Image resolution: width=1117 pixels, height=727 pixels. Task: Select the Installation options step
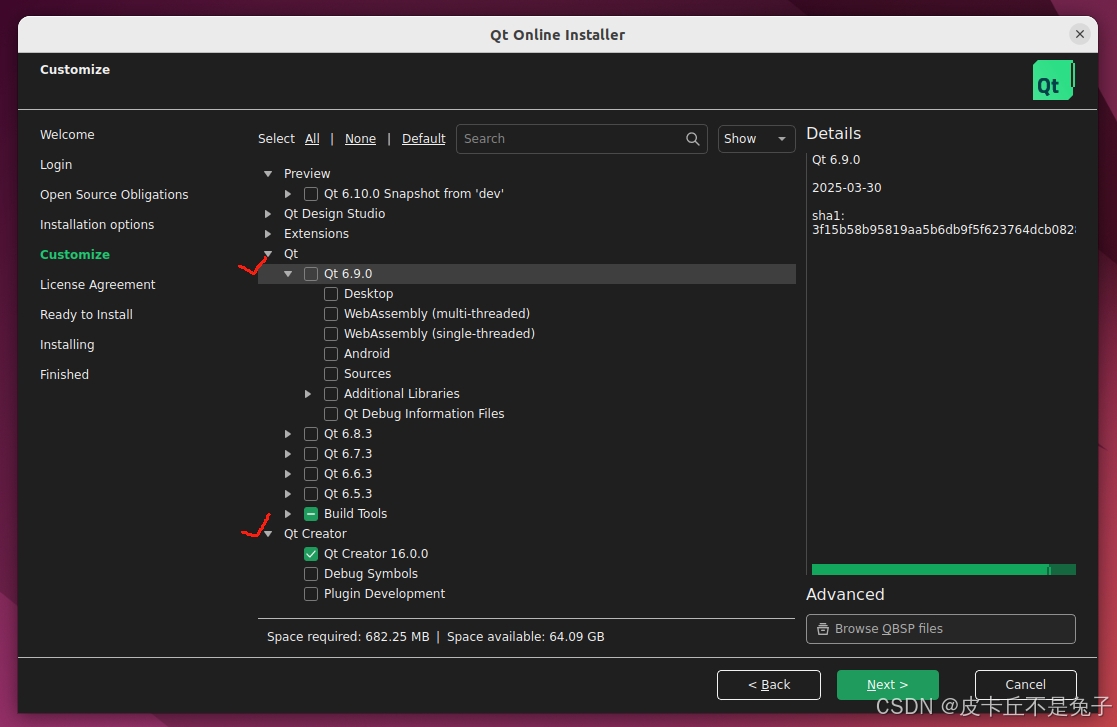pyautogui.click(x=97, y=224)
